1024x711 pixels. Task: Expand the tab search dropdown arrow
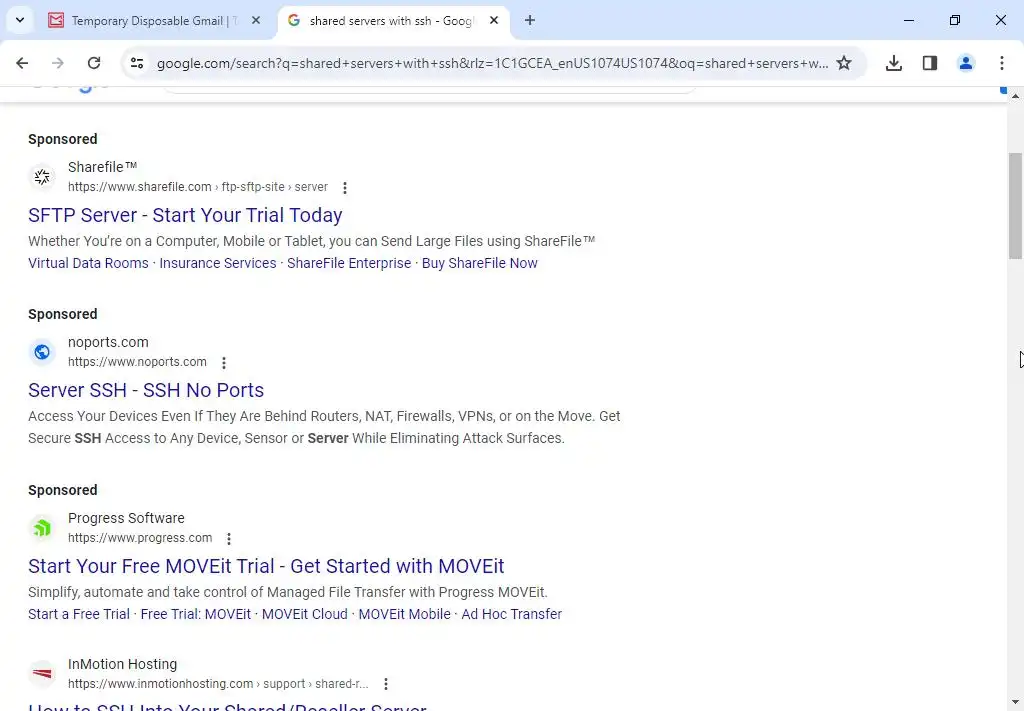[x=20, y=20]
